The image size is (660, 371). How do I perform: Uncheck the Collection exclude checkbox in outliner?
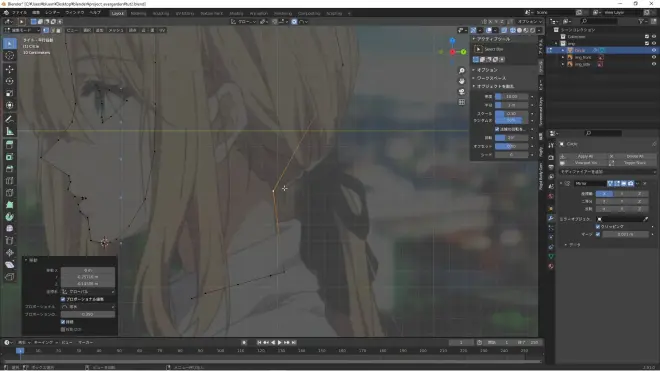coord(647,37)
